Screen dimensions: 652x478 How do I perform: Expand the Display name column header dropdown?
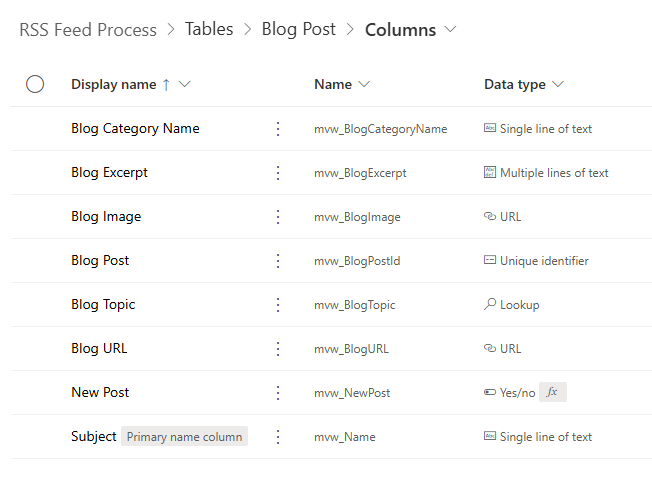[x=185, y=85]
